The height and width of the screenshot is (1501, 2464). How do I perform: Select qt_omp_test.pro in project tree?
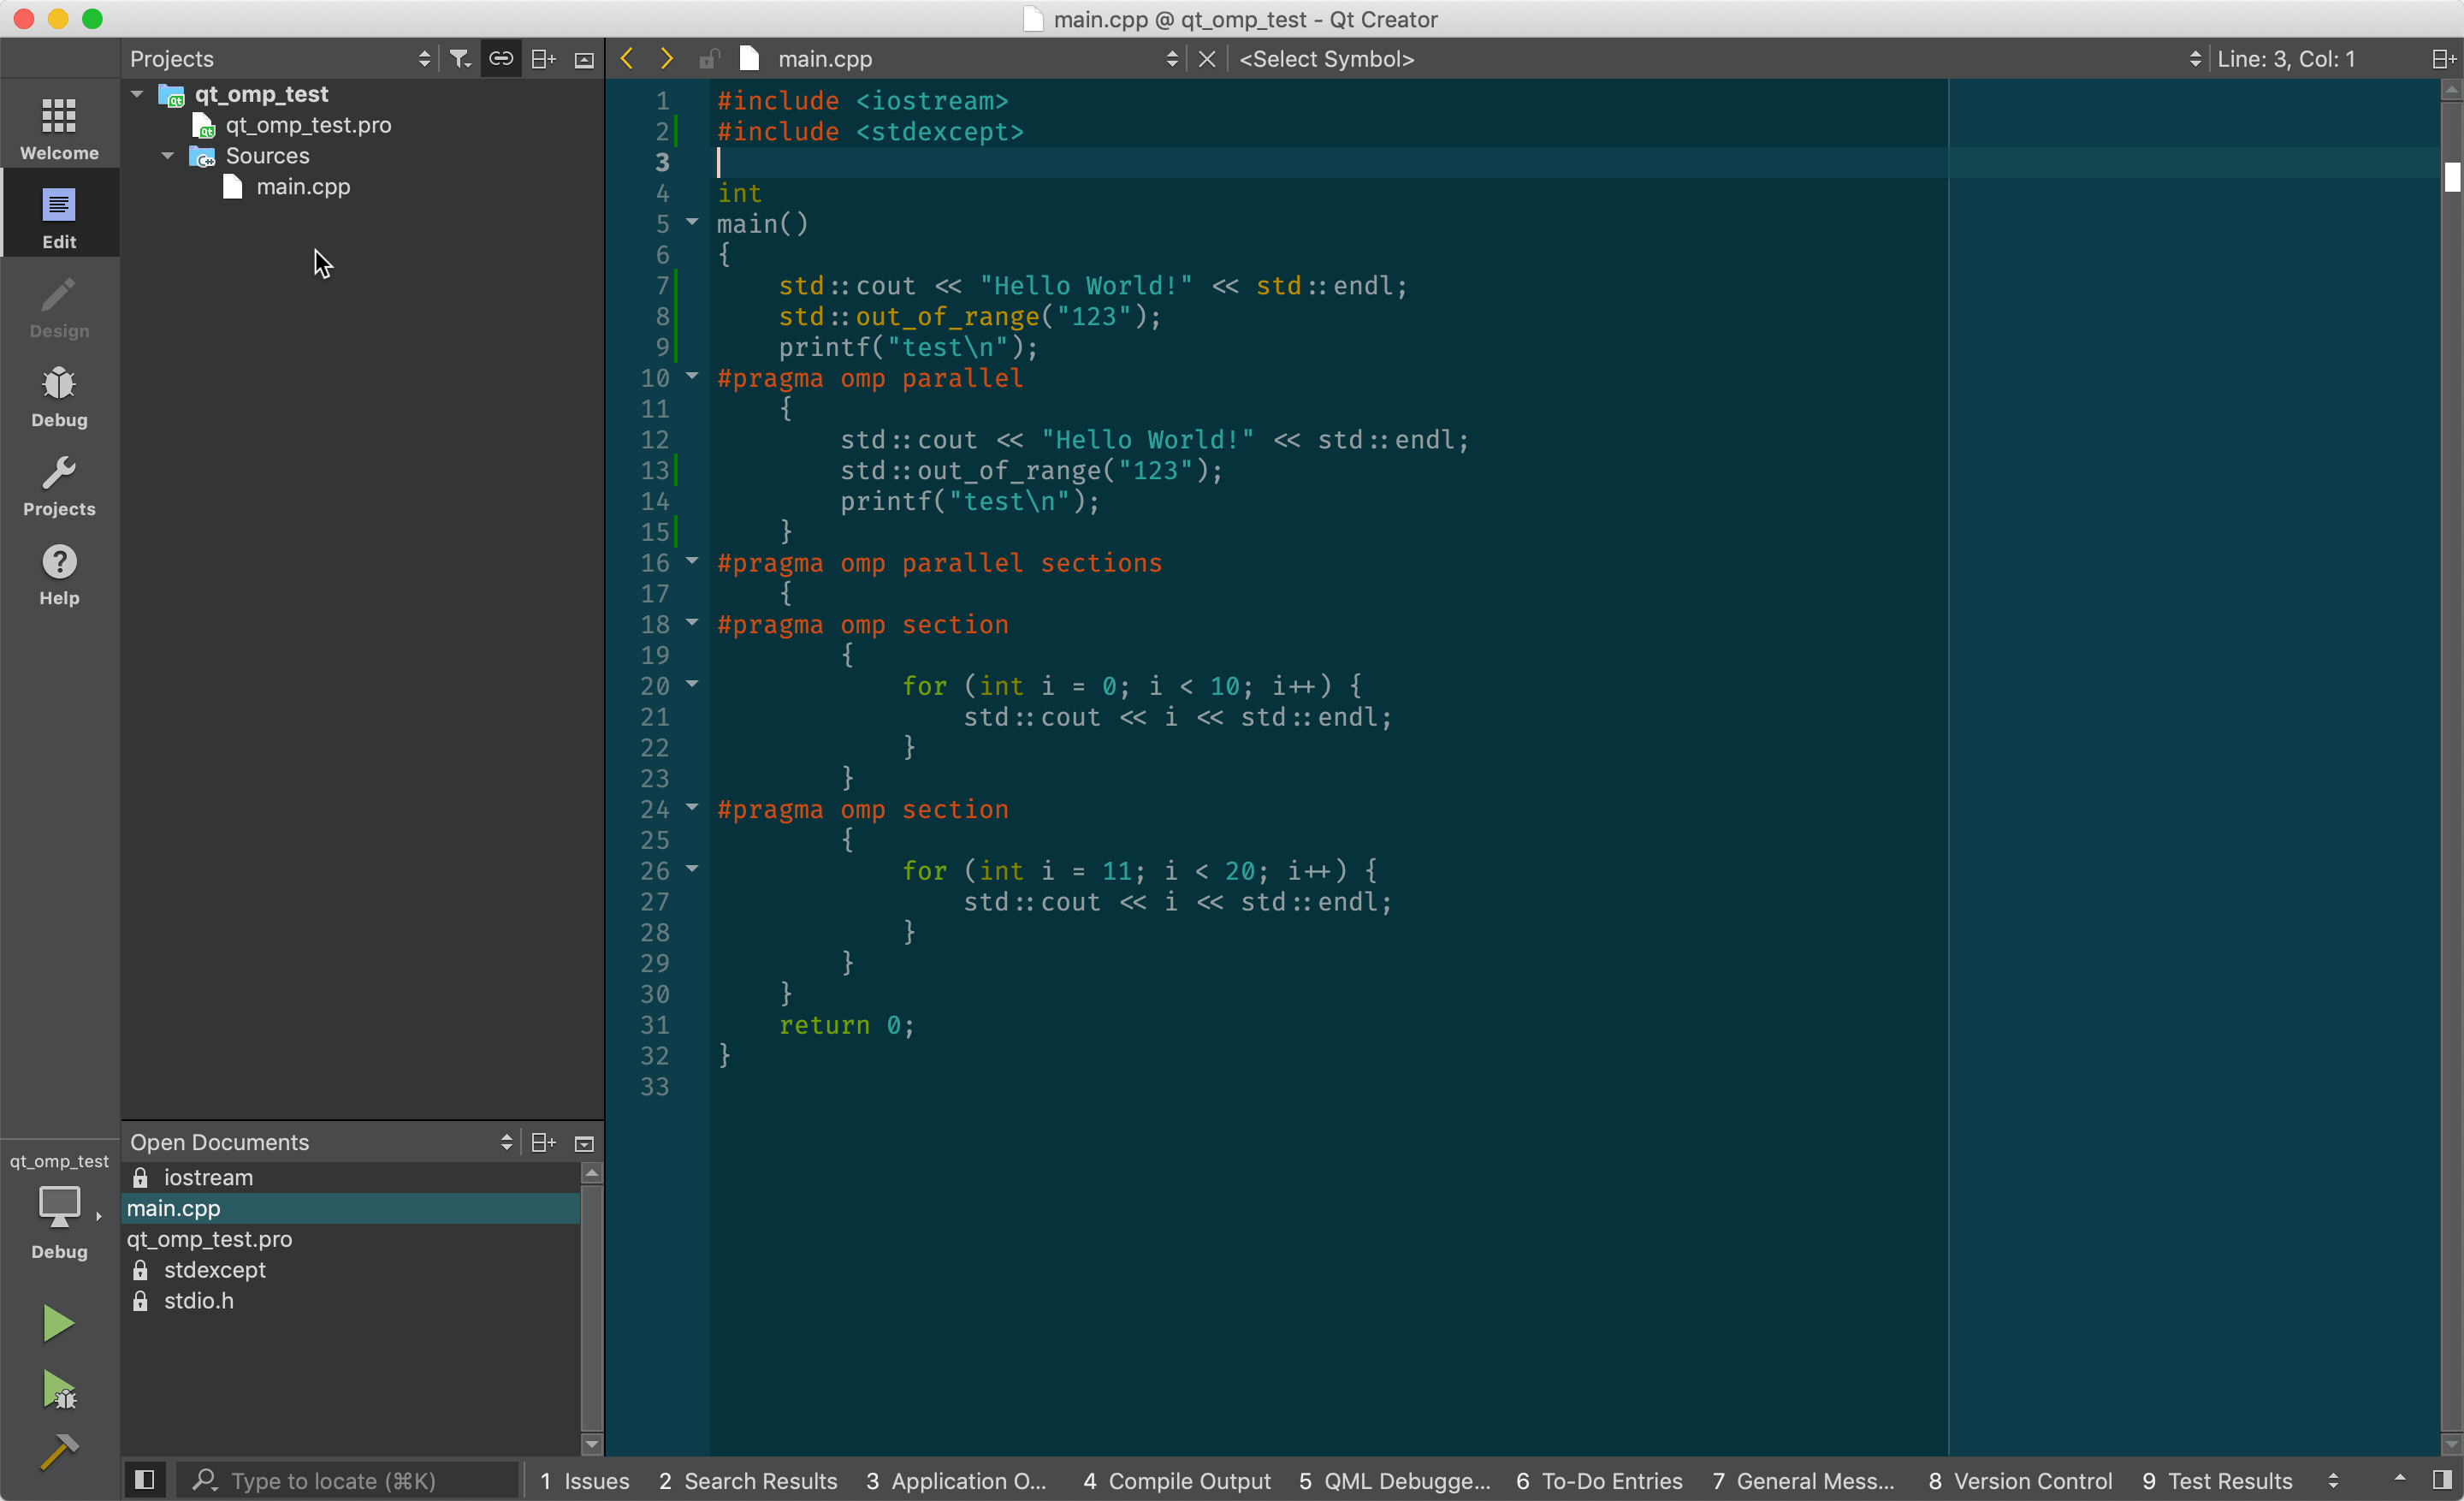click(308, 125)
